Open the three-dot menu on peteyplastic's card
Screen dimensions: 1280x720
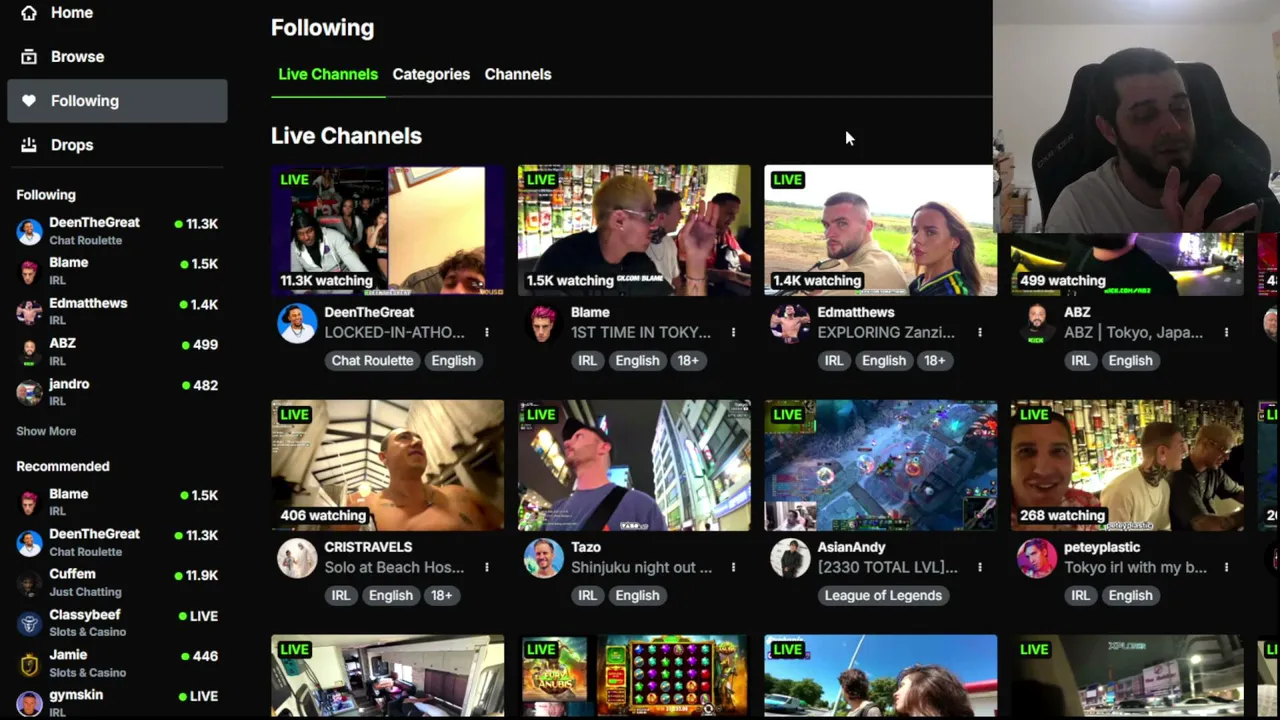point(1226,567)
